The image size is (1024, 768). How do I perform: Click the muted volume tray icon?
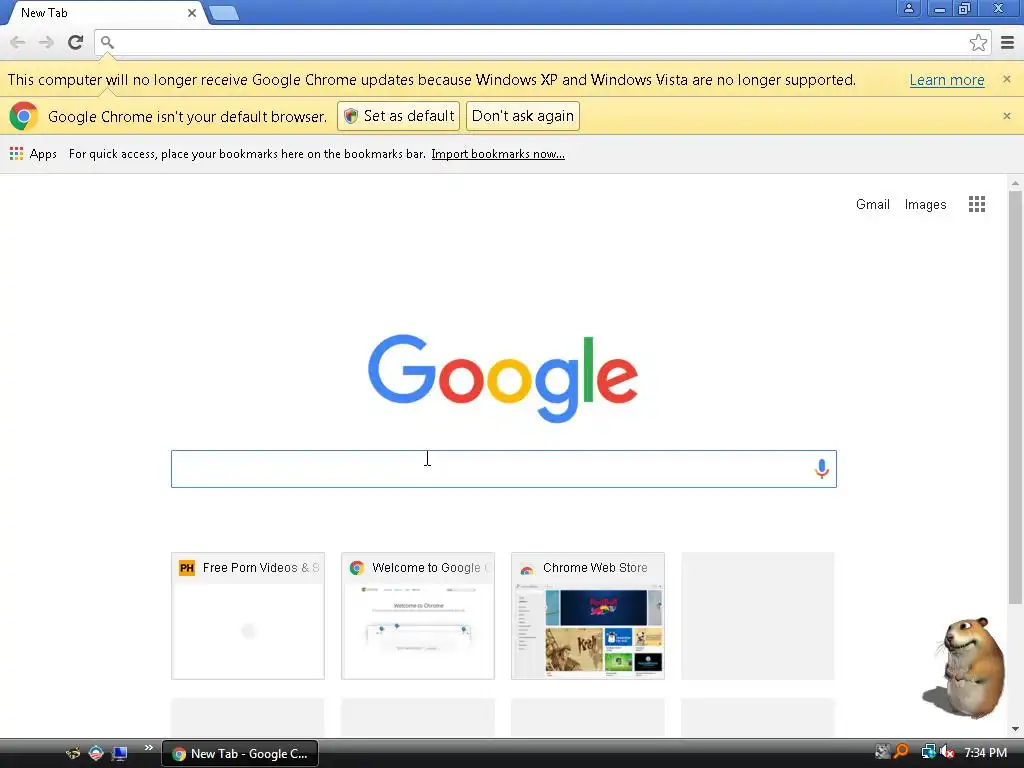[x=947, y=752]
